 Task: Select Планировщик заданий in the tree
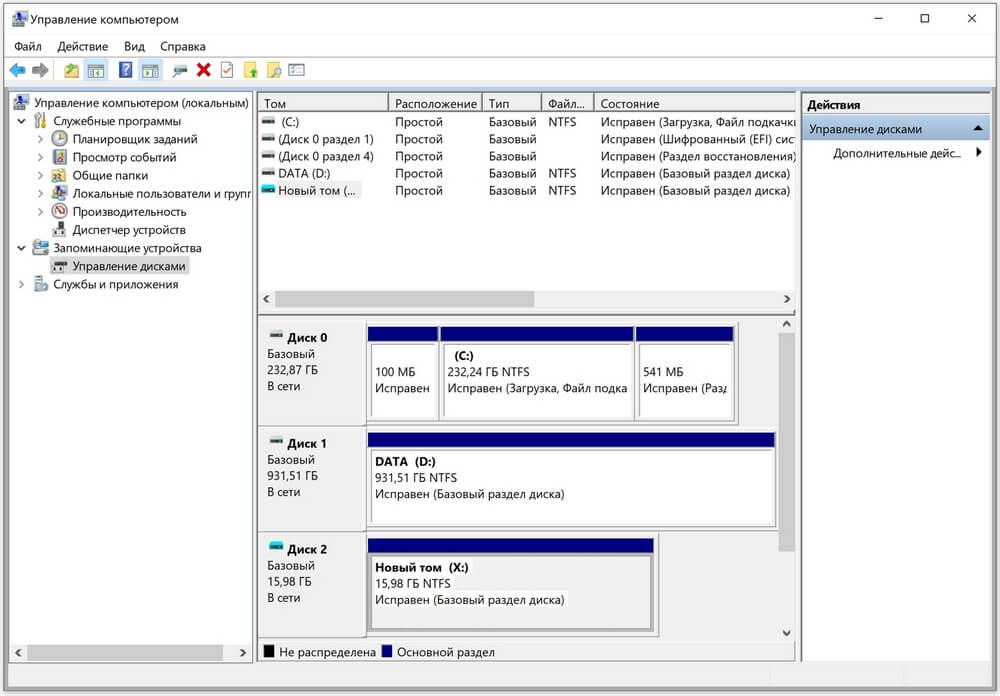tap(134, 139)
